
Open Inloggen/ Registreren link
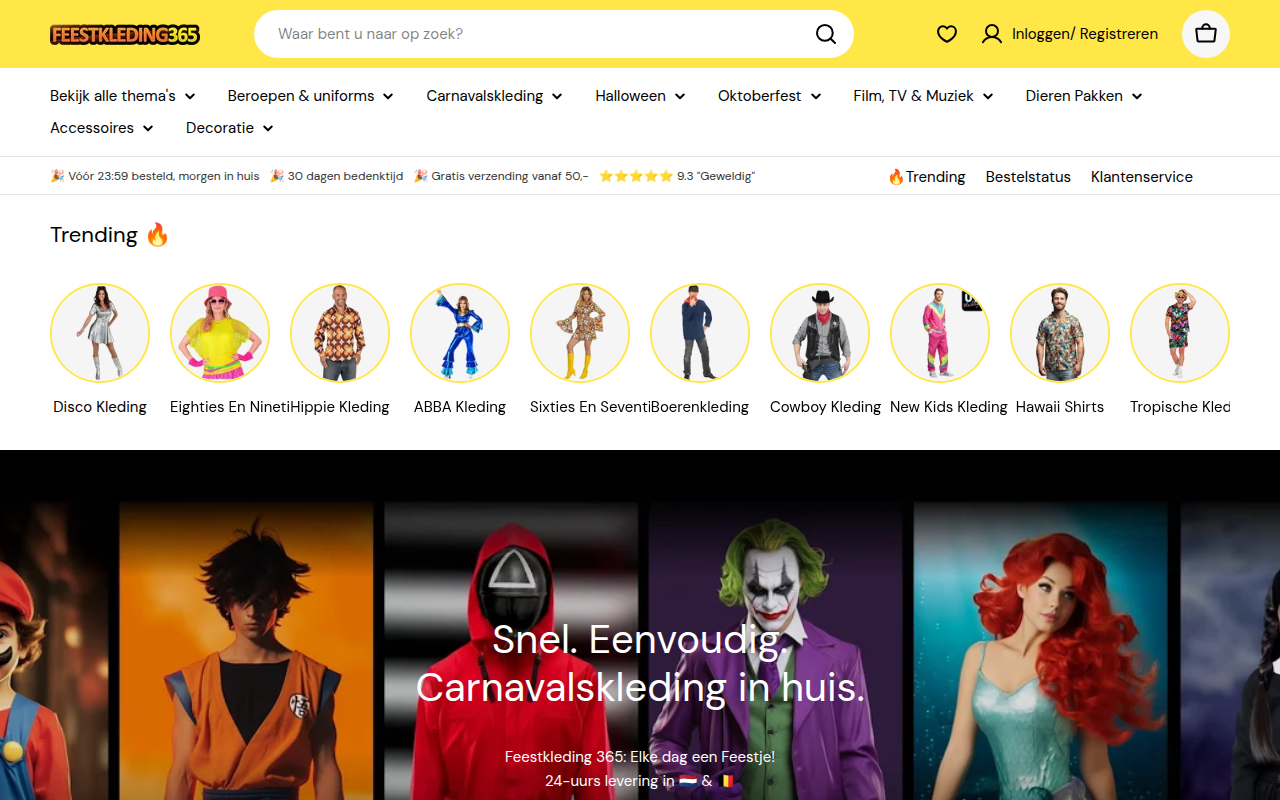(x=1085, y=34)
